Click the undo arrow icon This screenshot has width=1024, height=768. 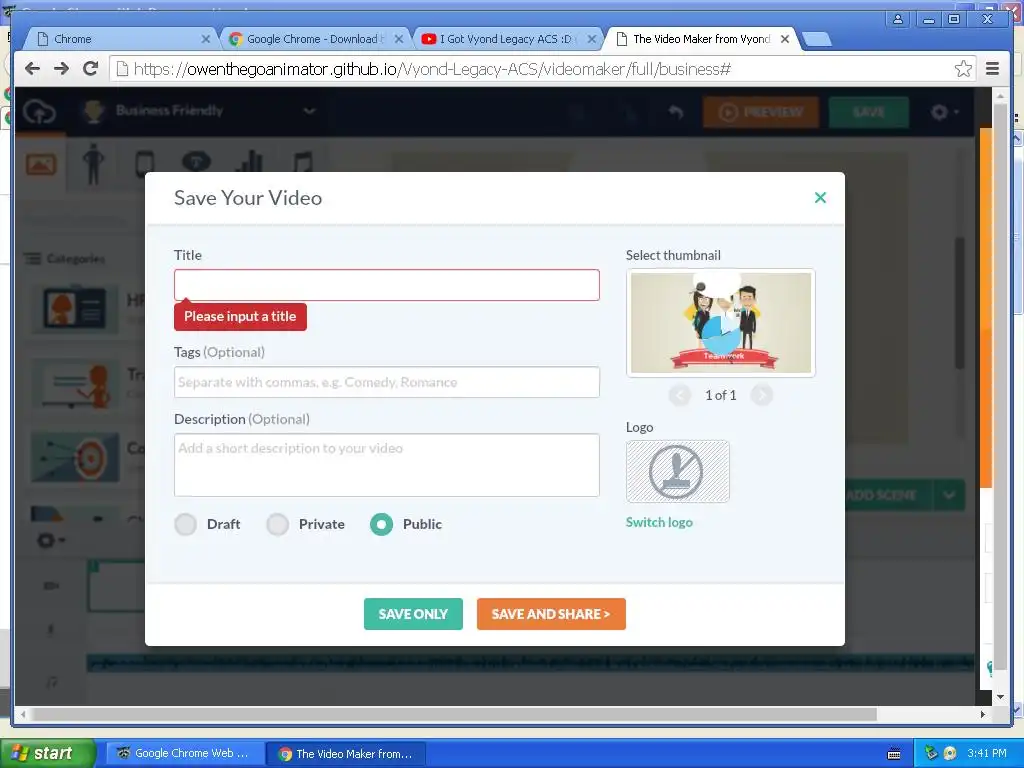pyautogui.click(x=676, y=112)
